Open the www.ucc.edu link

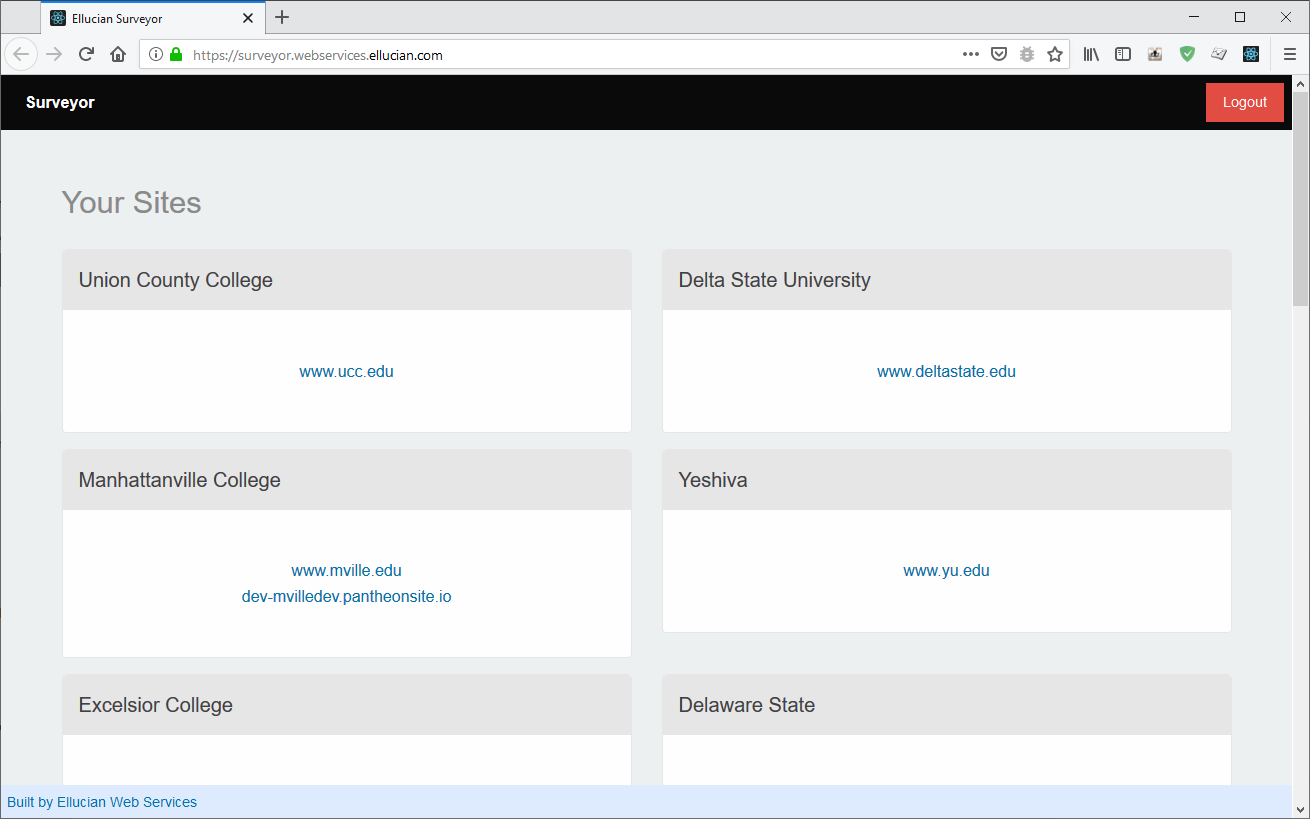point(346,371)
